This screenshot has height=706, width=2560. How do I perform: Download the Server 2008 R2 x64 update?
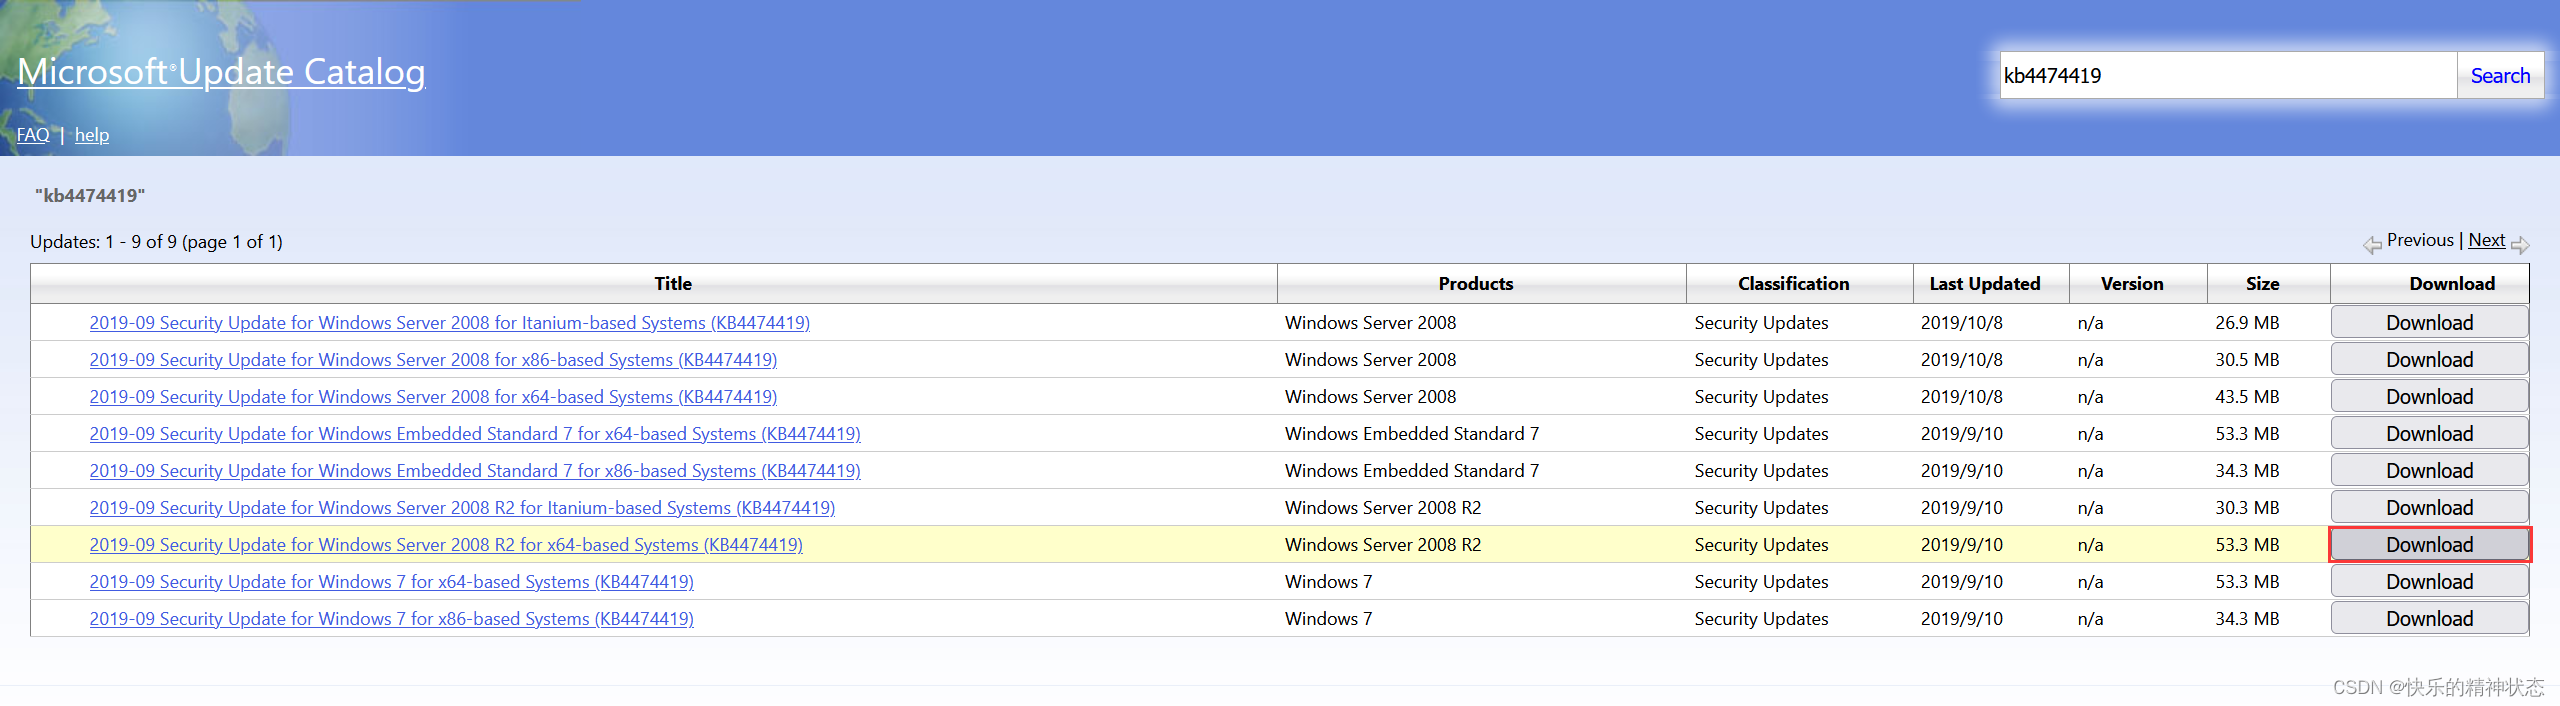click(2429, 545)
